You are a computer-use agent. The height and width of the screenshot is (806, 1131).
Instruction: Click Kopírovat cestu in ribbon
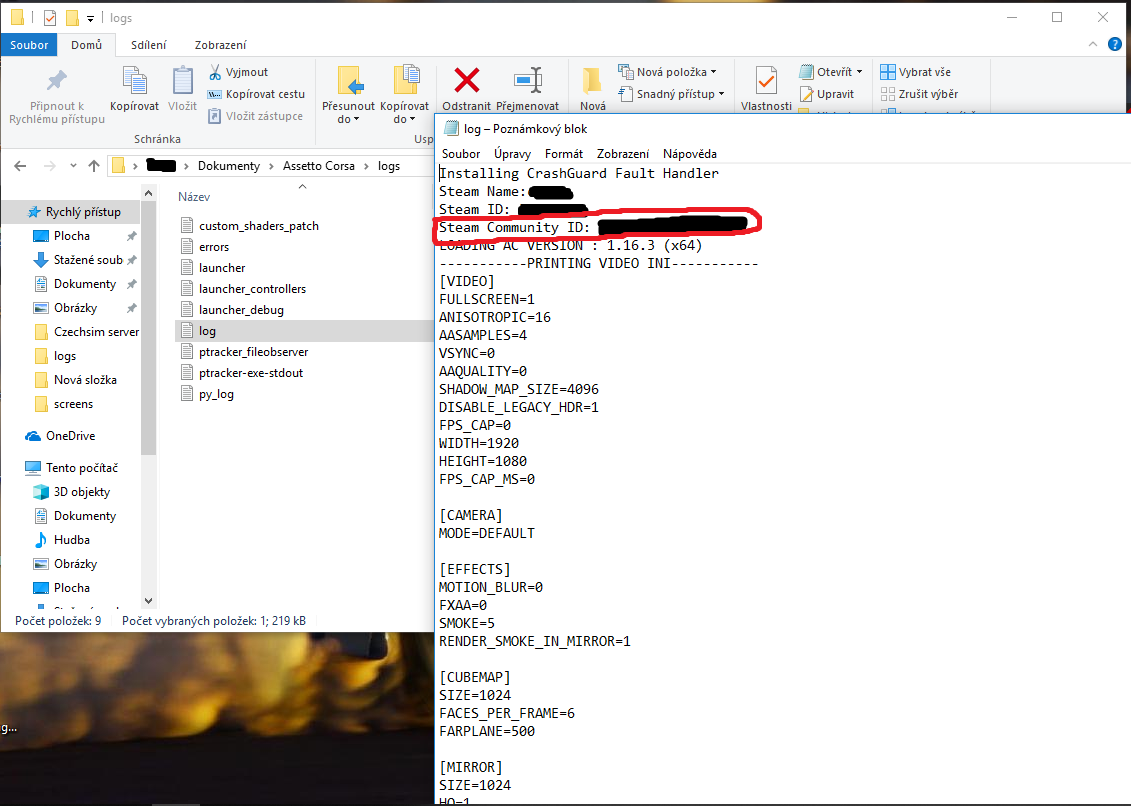[256, 94]
